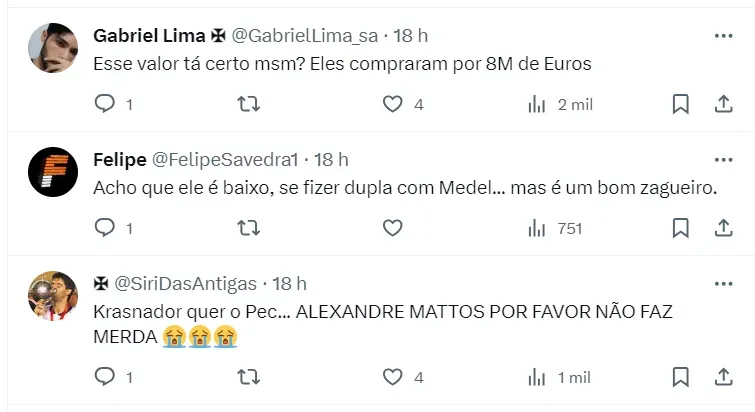Open more options for Felipe's tweet

coord(723,160)
